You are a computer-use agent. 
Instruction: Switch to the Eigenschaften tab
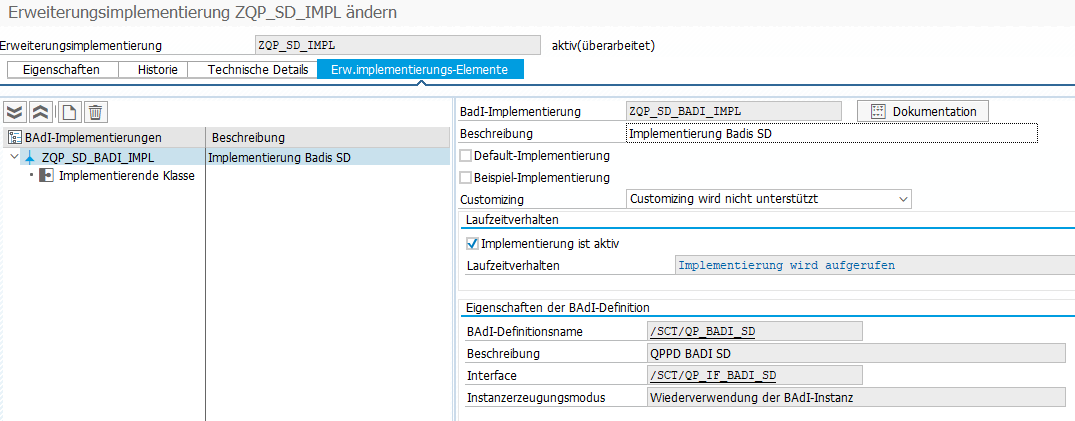tap(62, 69)
